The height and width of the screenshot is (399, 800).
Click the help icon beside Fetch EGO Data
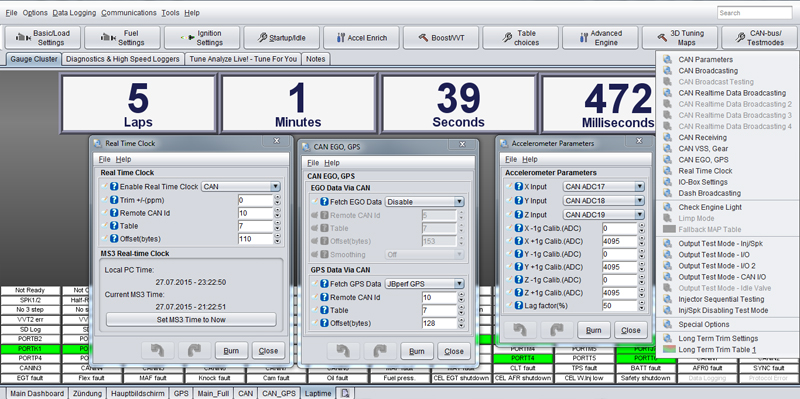click(x=324, y=202)
